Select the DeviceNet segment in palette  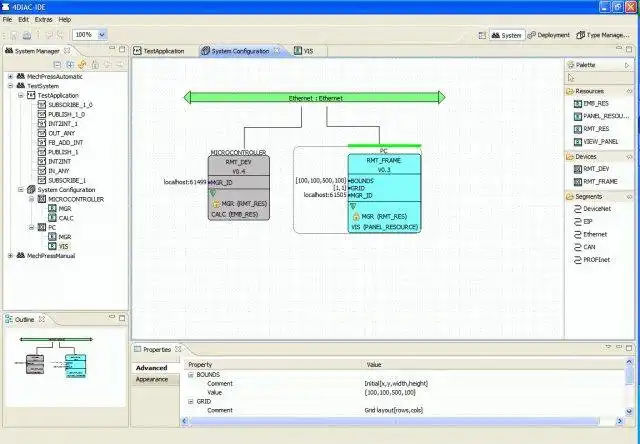(592, 209)
